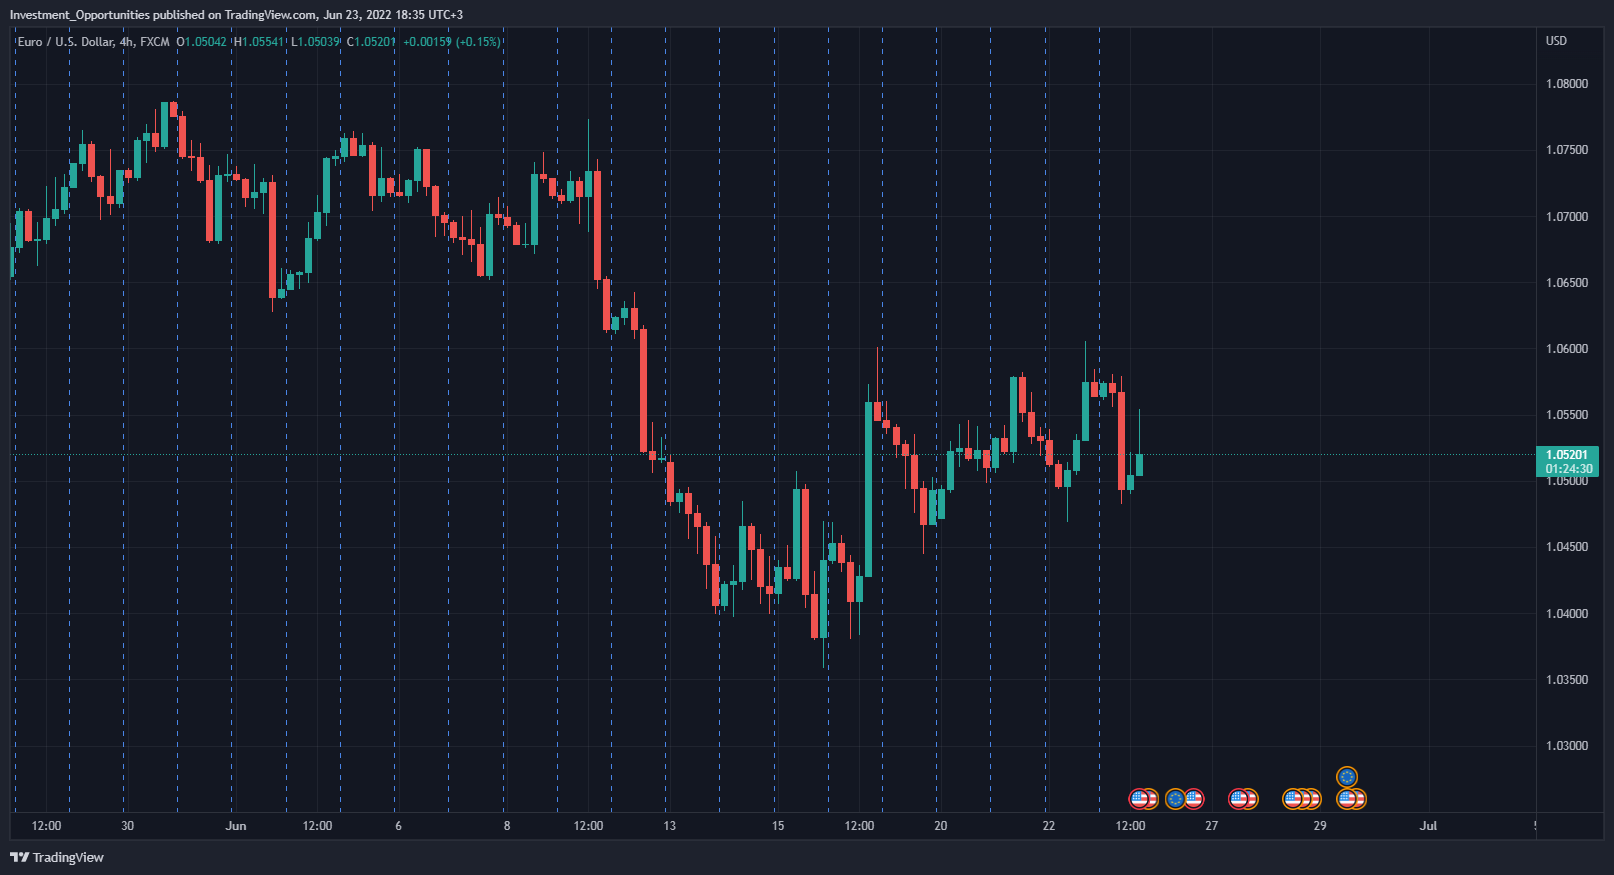Click the 29 date label on the time axis
Image resolution: width=1614 pixels, height=875 pixels.
(1320, 826)
